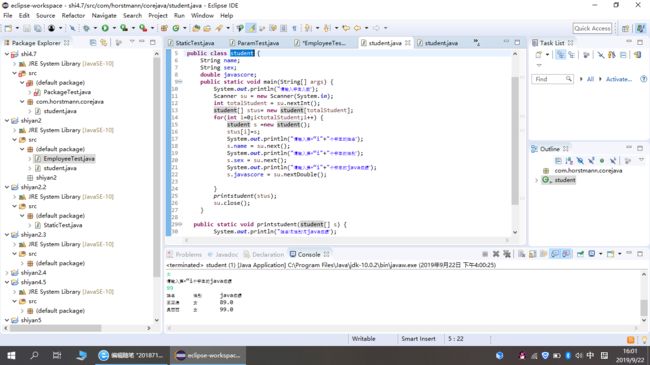Toggle Categorized view in Task List
The width and height of the screenshot is (650, 365).
point(560,55)
